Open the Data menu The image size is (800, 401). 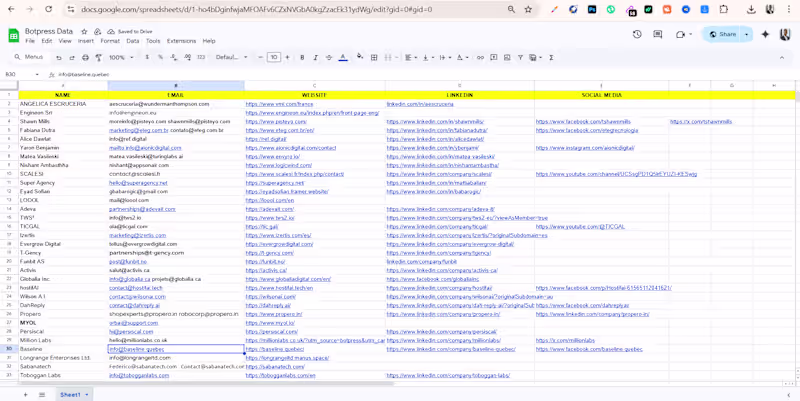[x=133, y=41]
